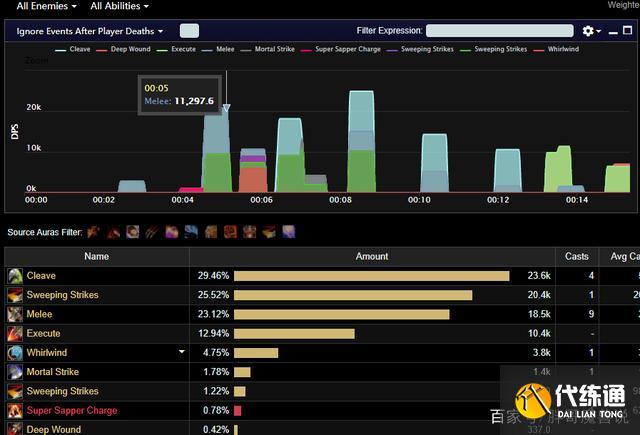Expand the Whirlwind row arrow
Screen dimensions: 640x435
pyautogui.click(x=181, y=352)
